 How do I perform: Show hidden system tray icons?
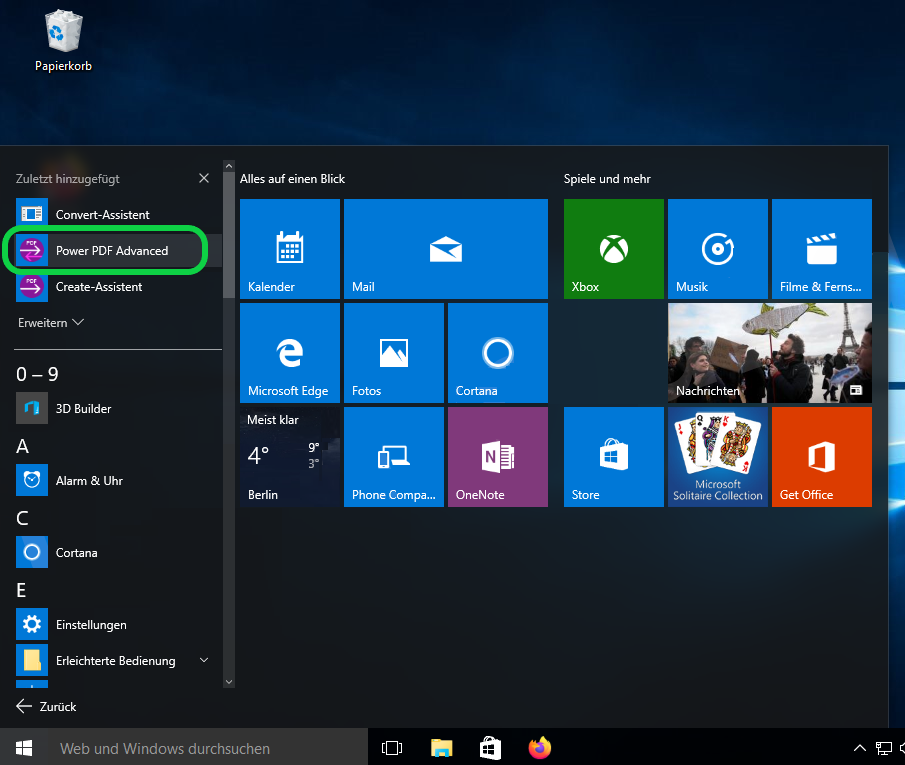tap(859, 748)
